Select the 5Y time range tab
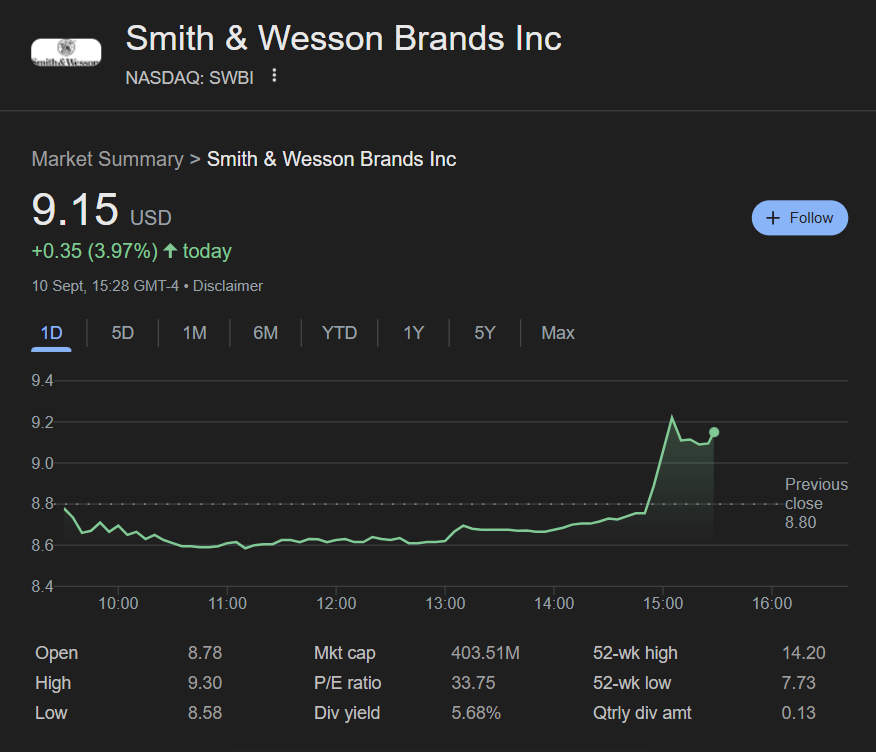 484,333
